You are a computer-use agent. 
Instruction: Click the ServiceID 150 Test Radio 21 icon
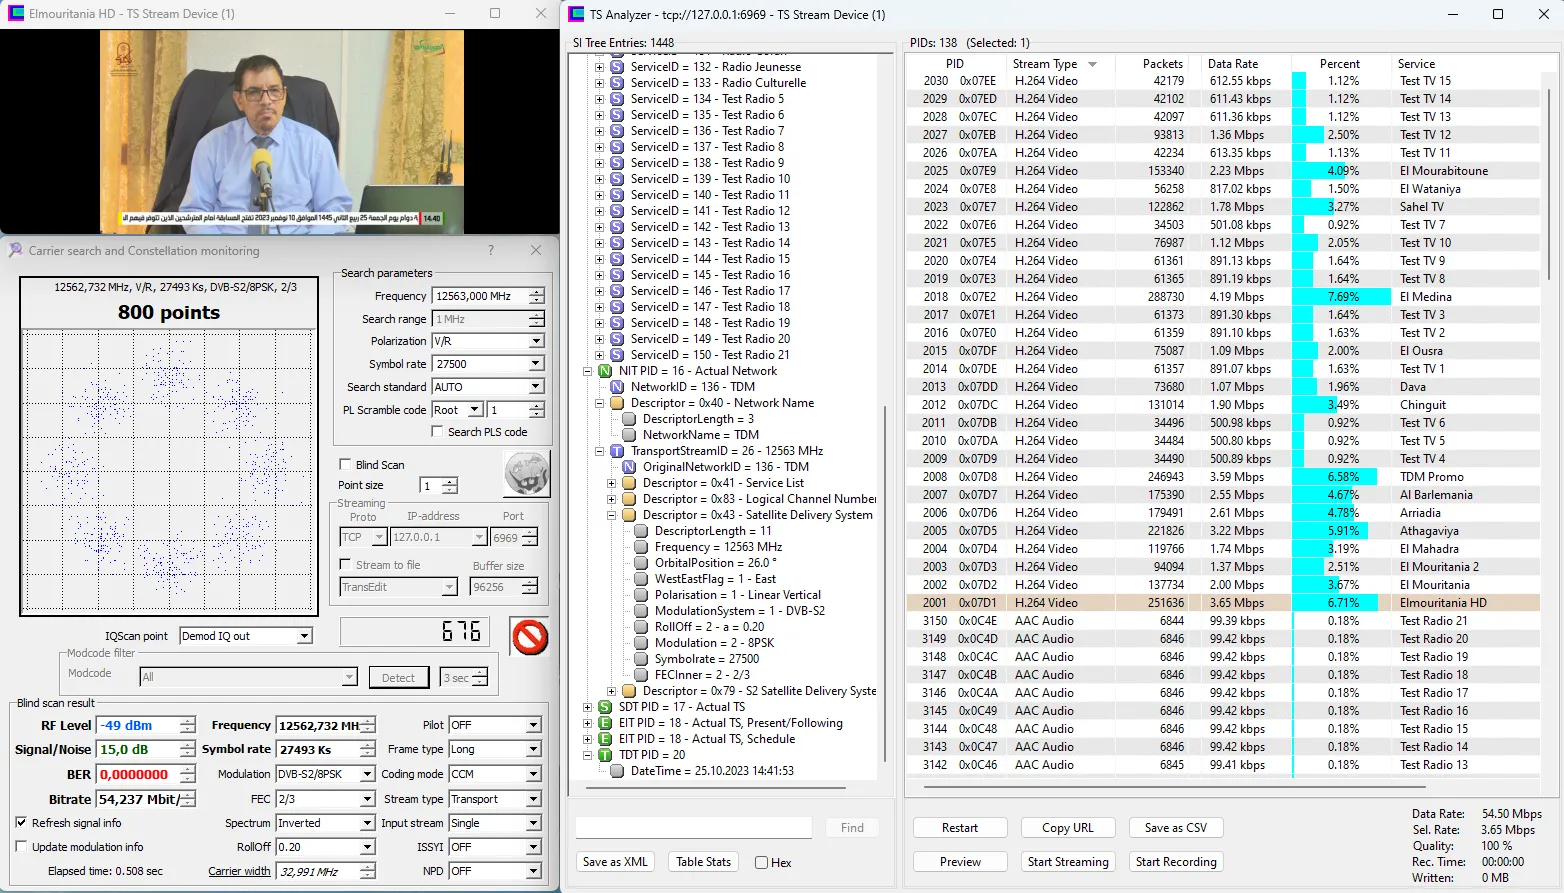[617, 355]
